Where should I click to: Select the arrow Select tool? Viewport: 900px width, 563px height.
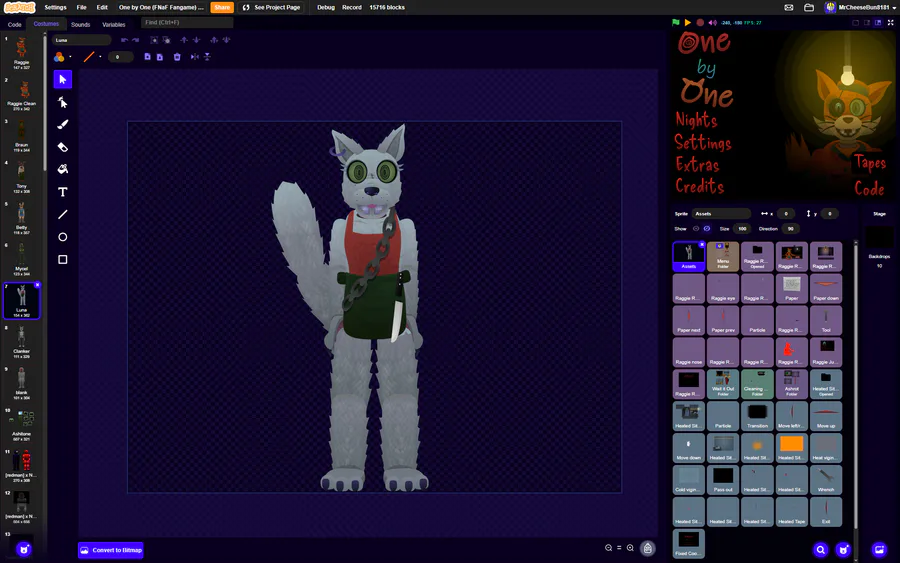click(x=63, y=79)
